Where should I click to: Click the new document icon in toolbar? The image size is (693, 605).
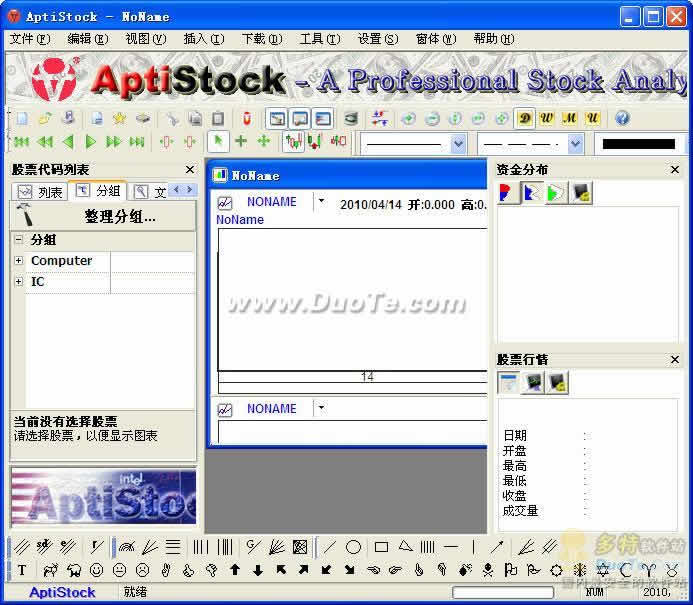(x=22, y=118)
